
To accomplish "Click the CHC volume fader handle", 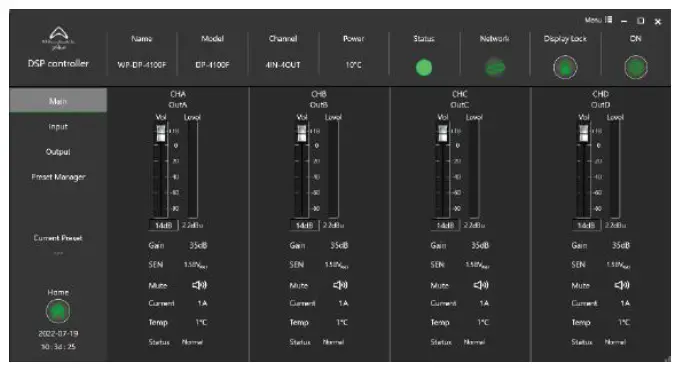I will 443,134.
